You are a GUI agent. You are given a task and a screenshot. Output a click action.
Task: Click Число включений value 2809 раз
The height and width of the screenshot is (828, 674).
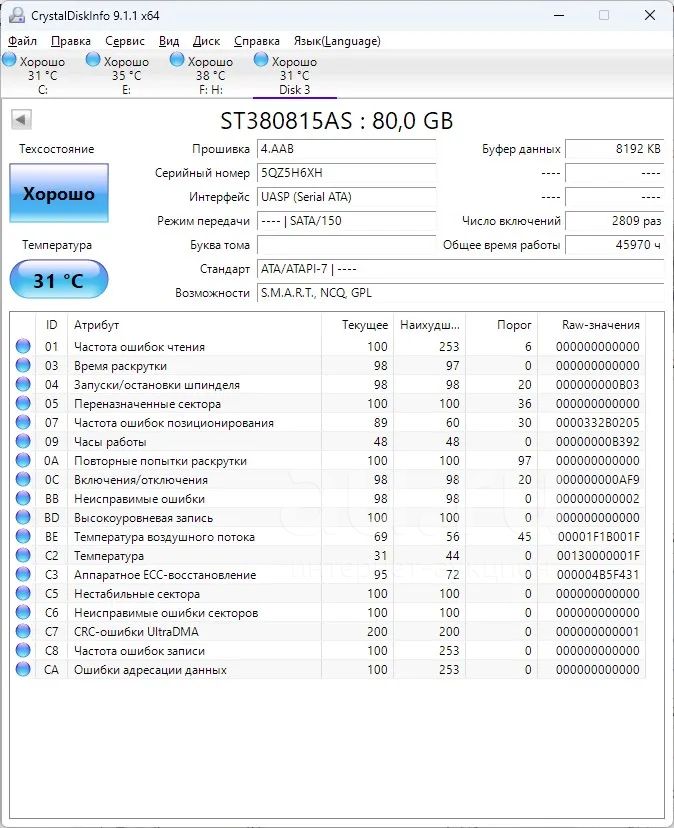[614, 221]
